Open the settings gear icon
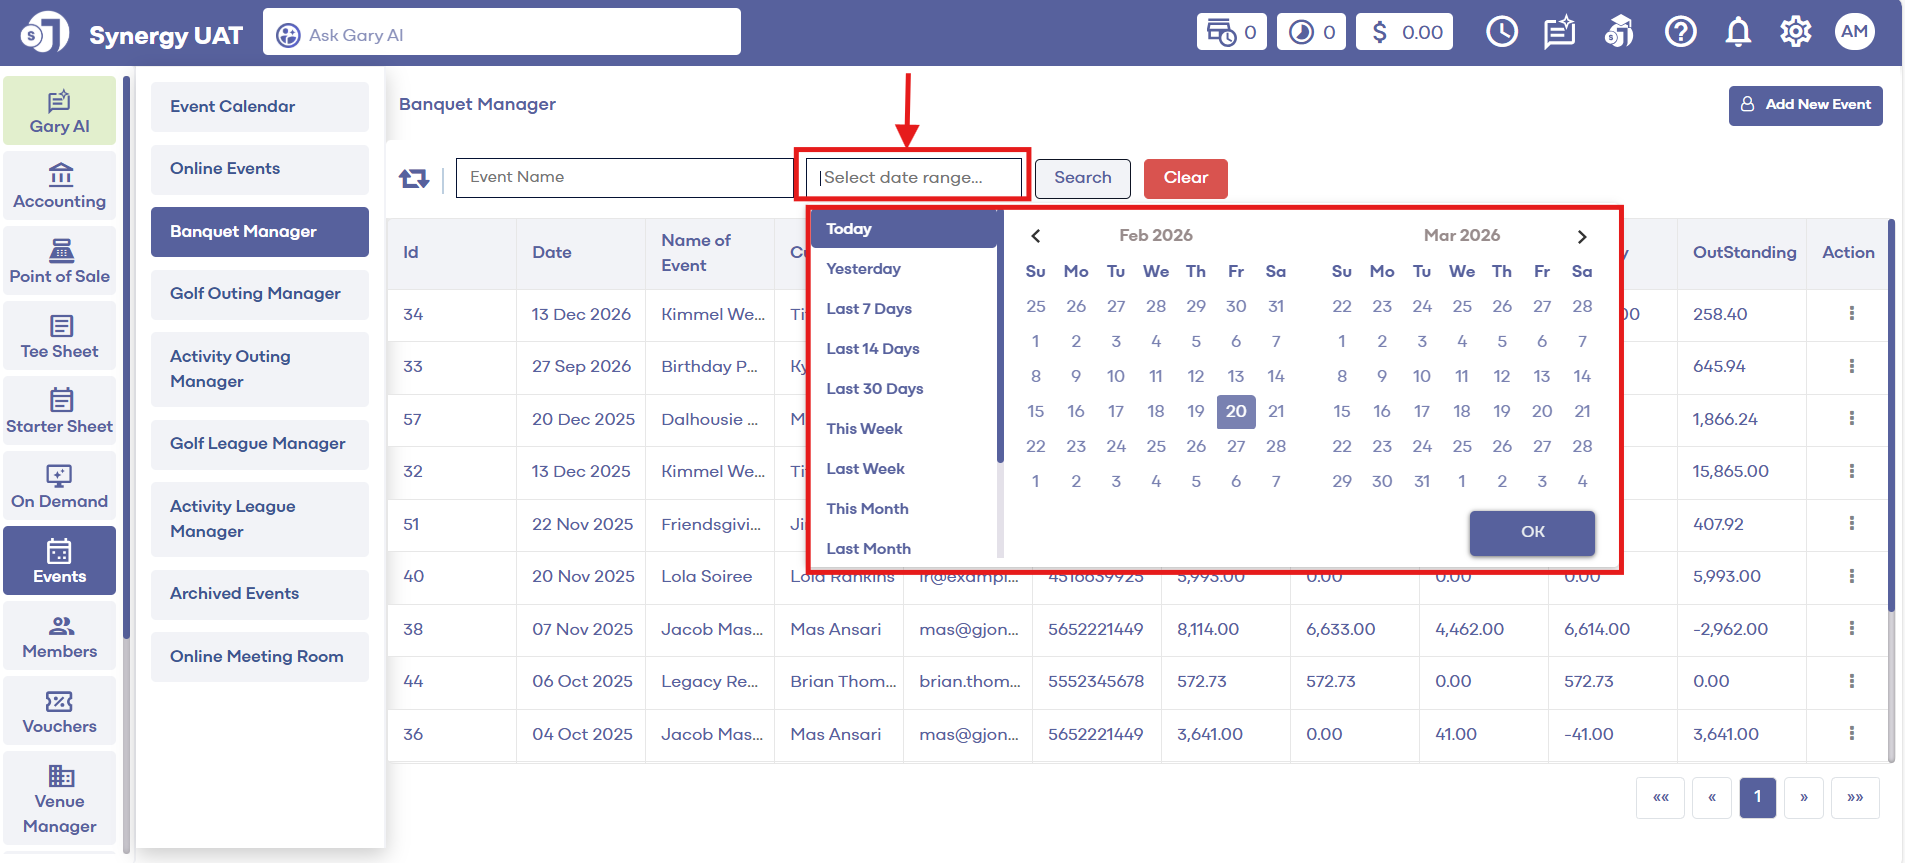This screenshot has height=863, width=1905. click(x=1795, y=33)
